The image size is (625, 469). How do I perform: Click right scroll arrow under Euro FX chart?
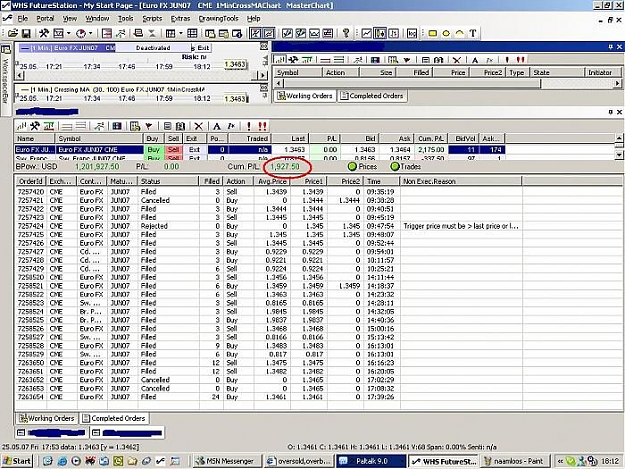[262, 75]
